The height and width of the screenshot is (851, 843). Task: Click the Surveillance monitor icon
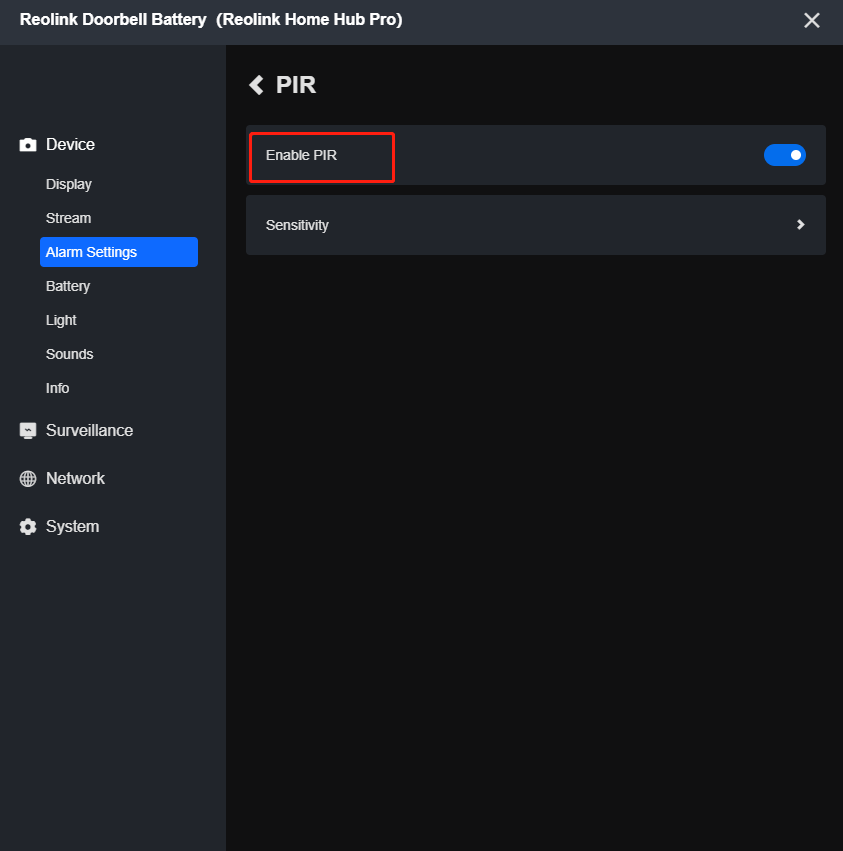click(28, 431)
